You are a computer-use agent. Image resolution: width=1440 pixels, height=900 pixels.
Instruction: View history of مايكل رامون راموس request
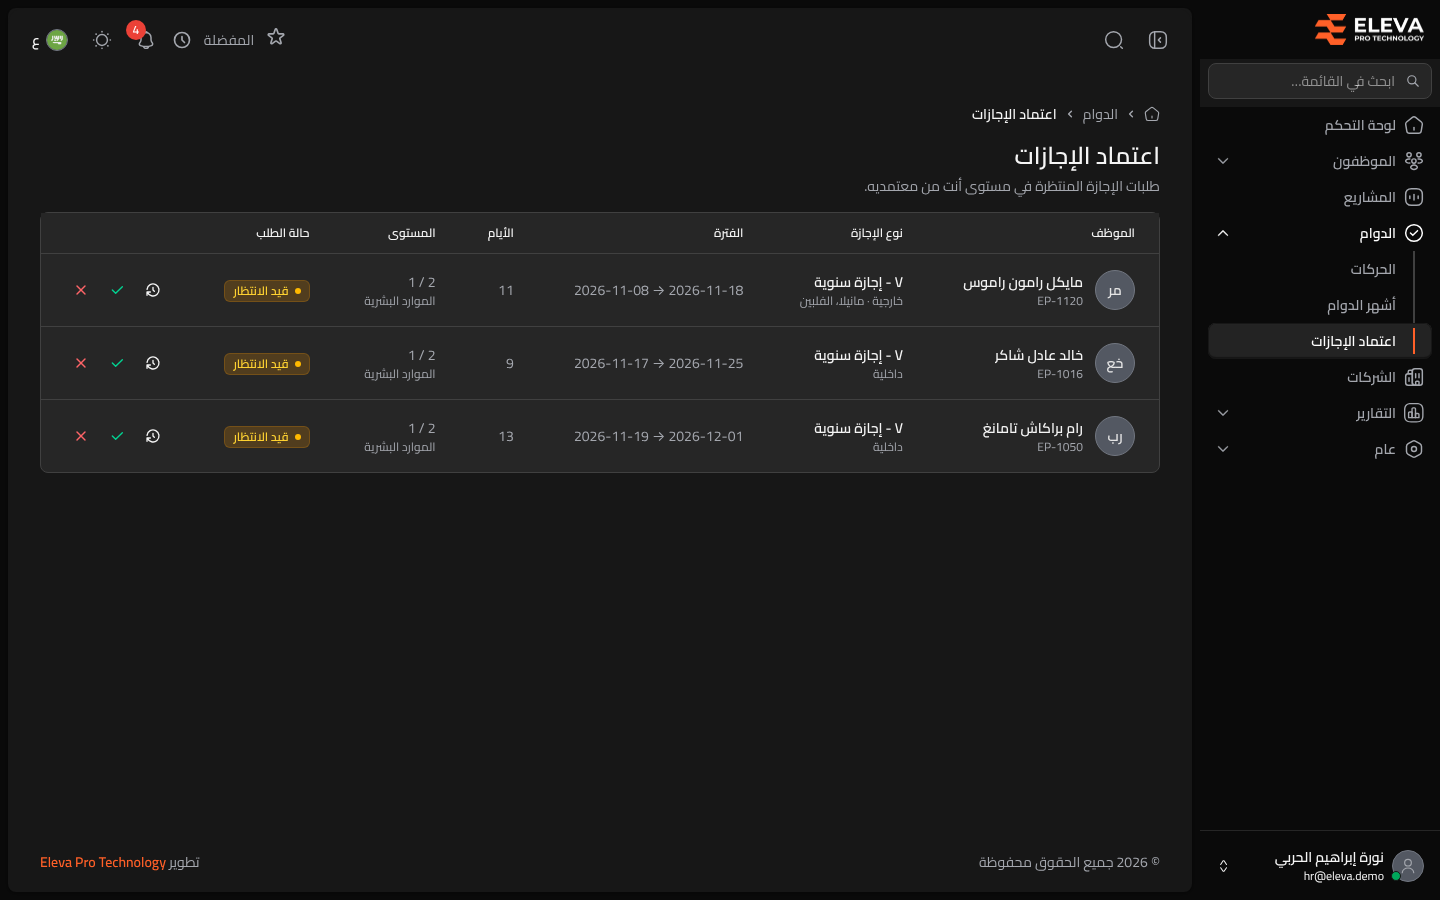coord(153,290)
